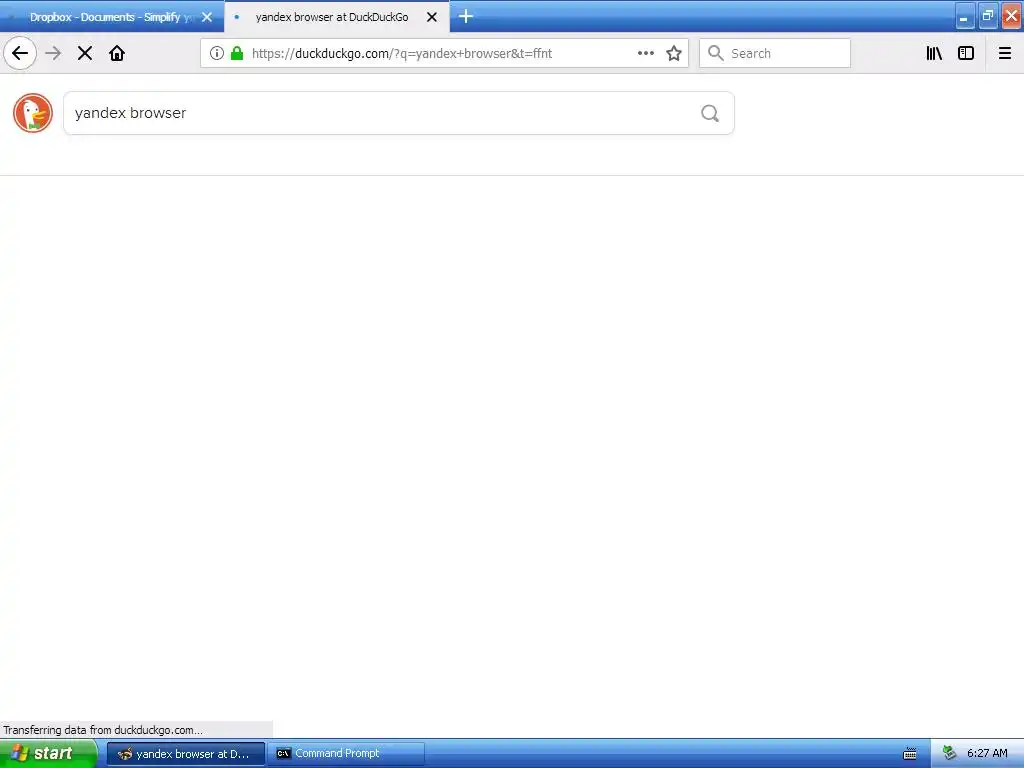Restore down the Firefox window

coord(988,16)
